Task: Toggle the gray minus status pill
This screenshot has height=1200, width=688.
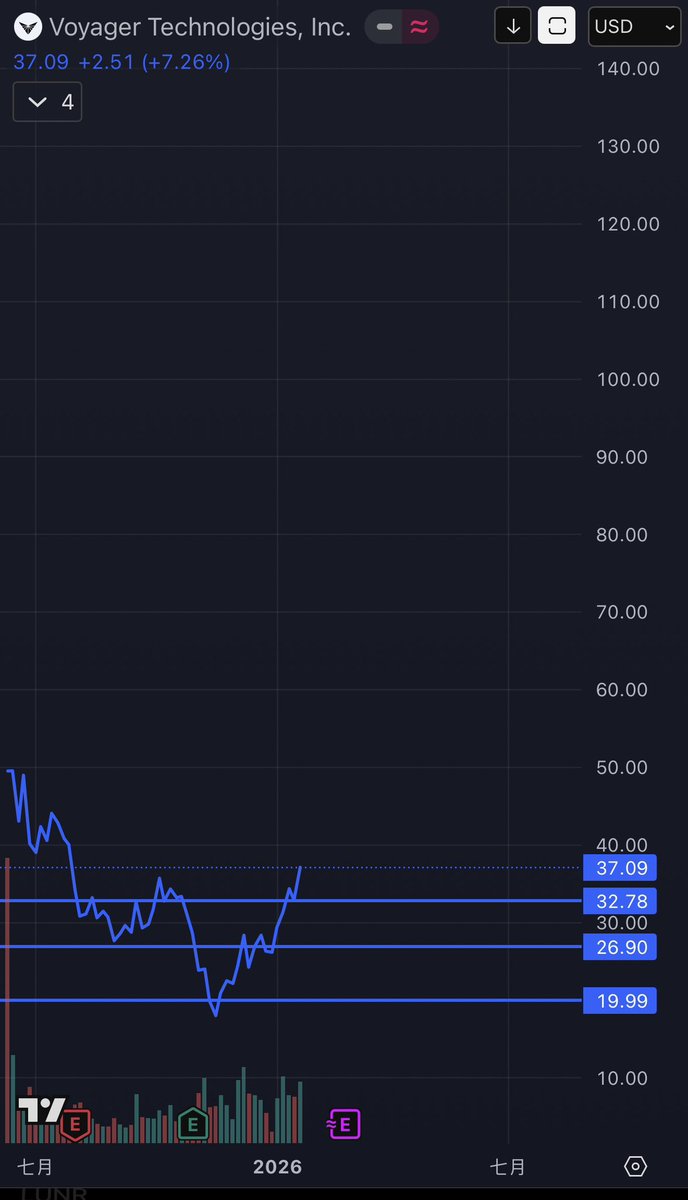Action: [384, 27]
